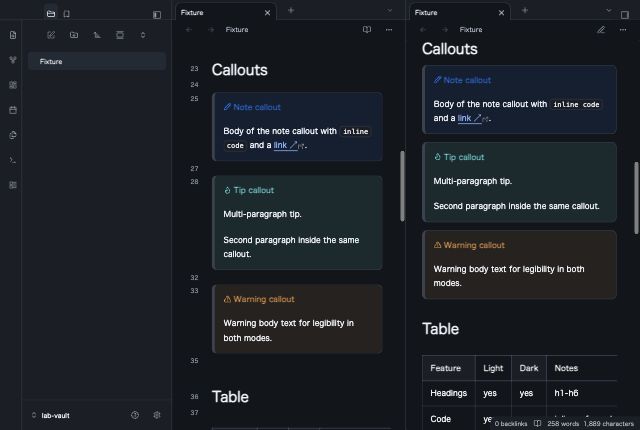
Task: Open graph view from the ribbon
Action: [13, 60]
